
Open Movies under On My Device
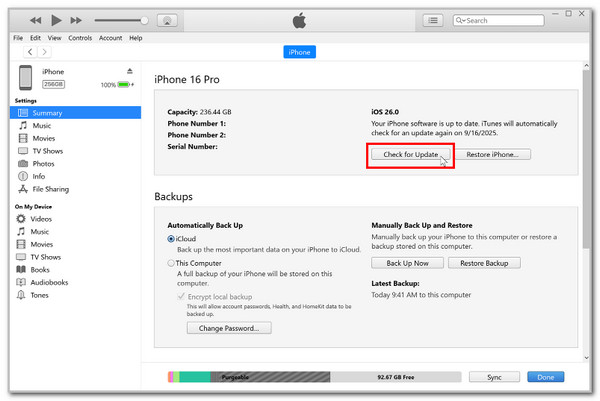pos(34,244)
